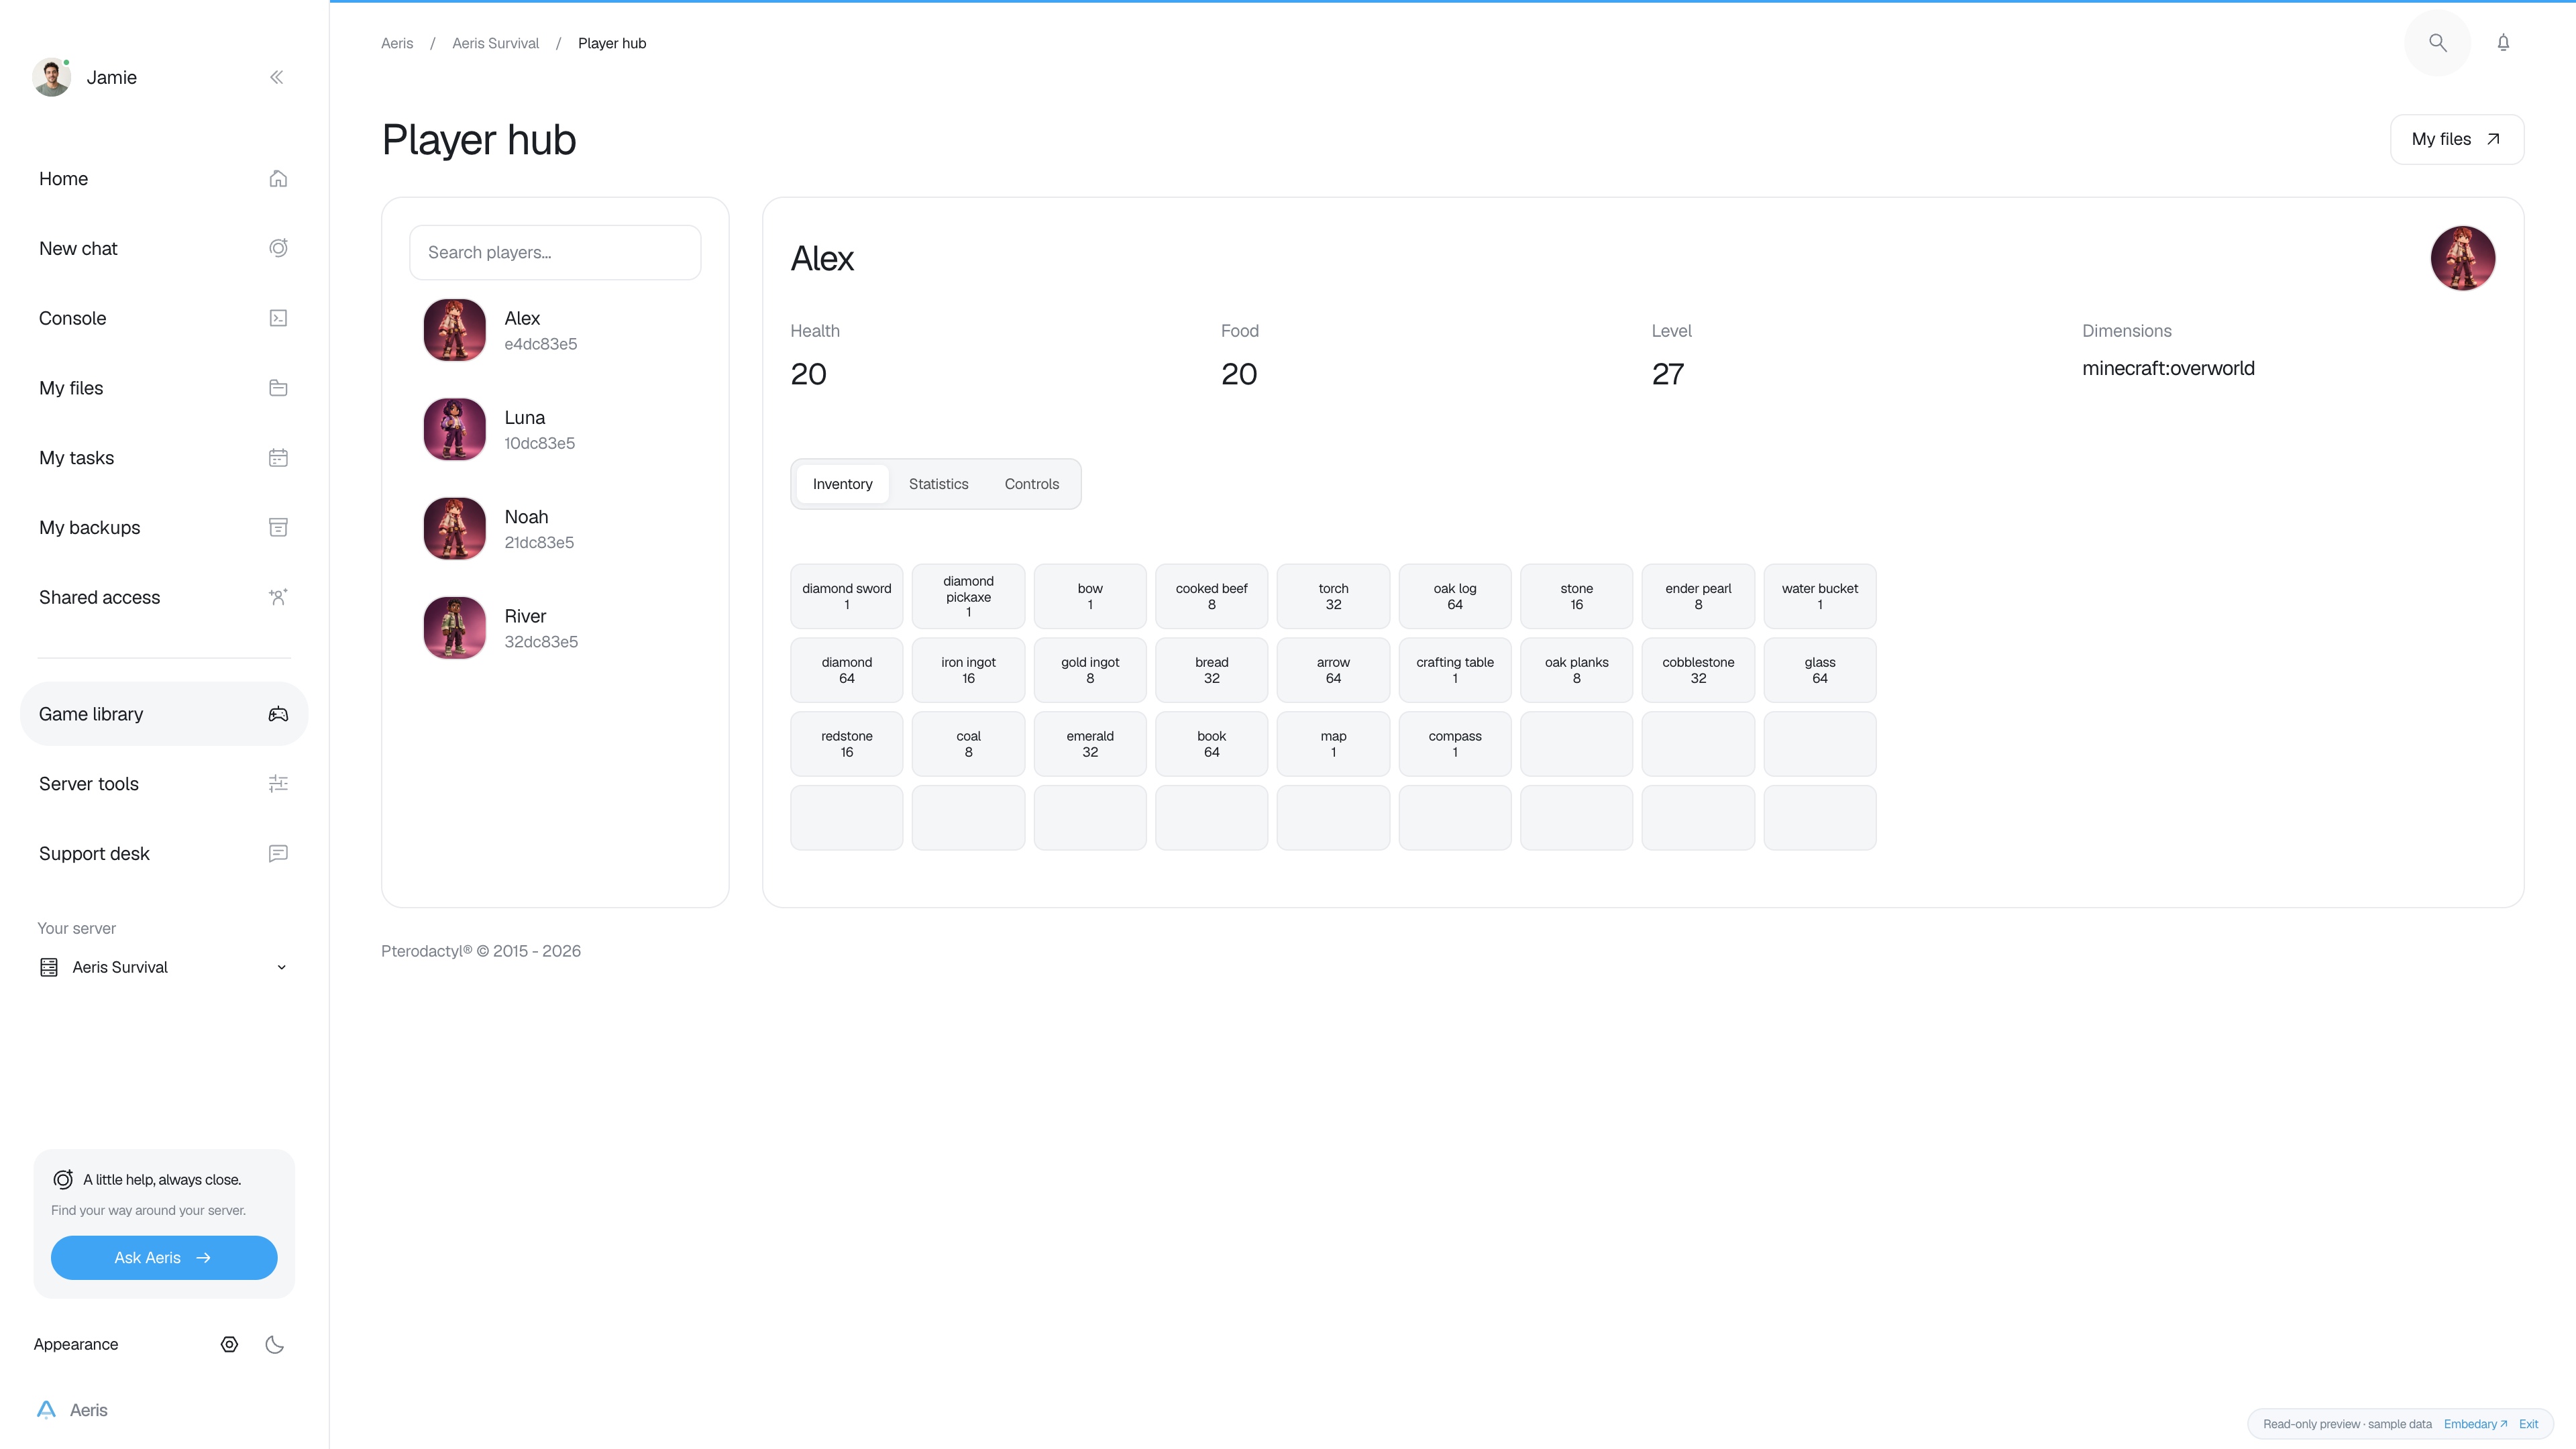Open New chat in sidebar

click(164, 248)
